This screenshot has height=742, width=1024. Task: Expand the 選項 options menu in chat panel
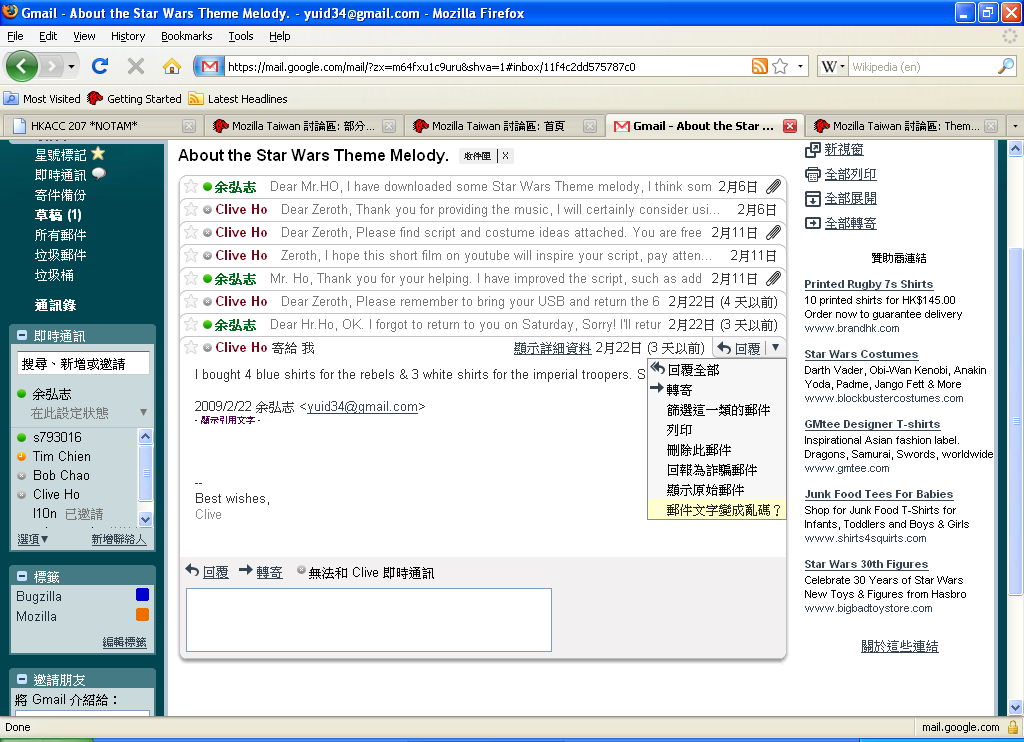(33, 539)
